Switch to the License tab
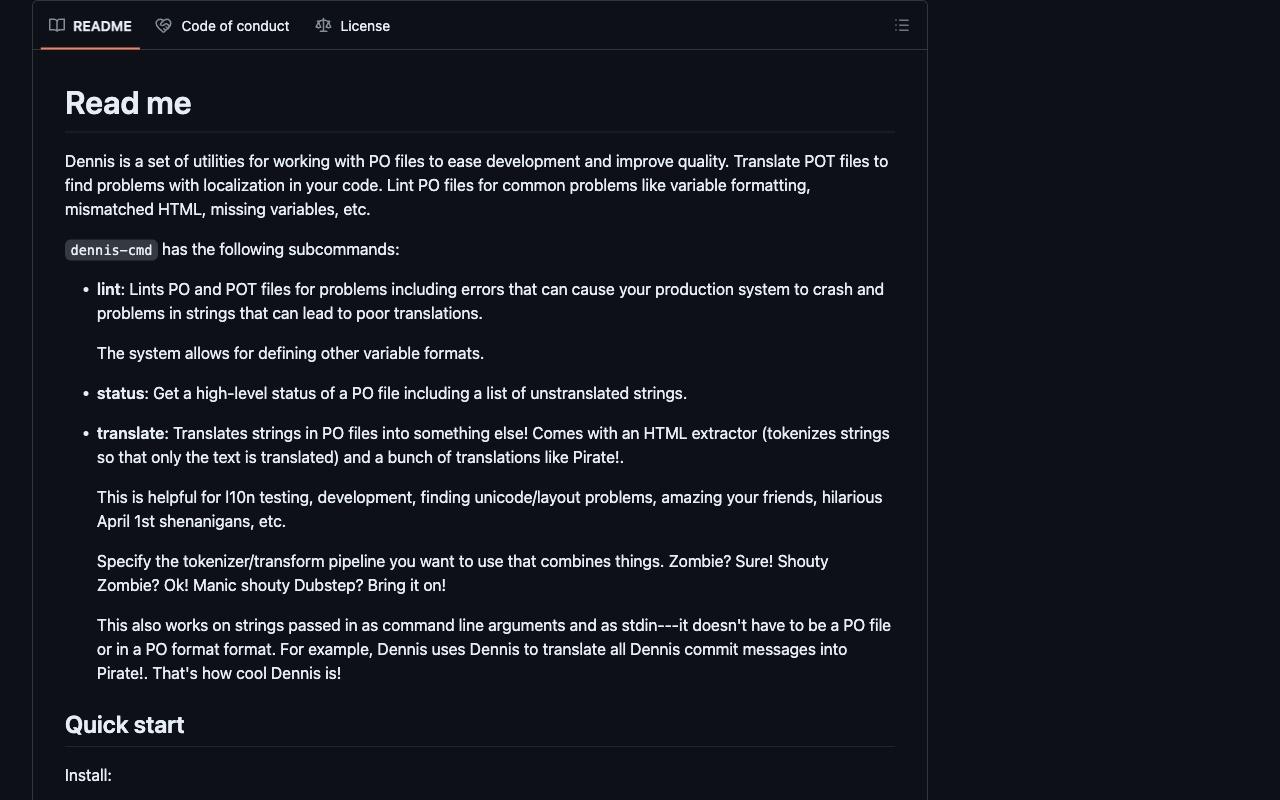The height and width of the screenshot is (800, 1280). (x=352, y=26)
